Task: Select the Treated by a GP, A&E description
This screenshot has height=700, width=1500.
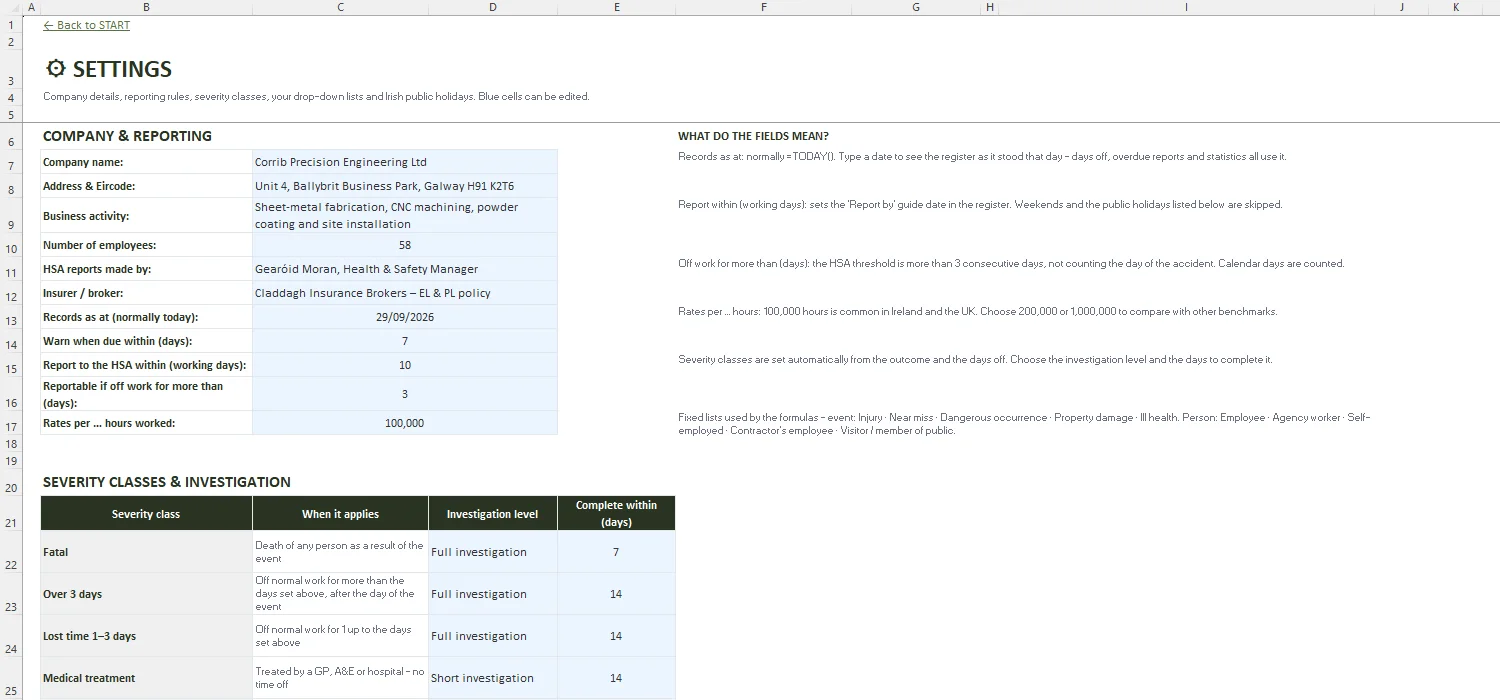Action: point(340,678)
